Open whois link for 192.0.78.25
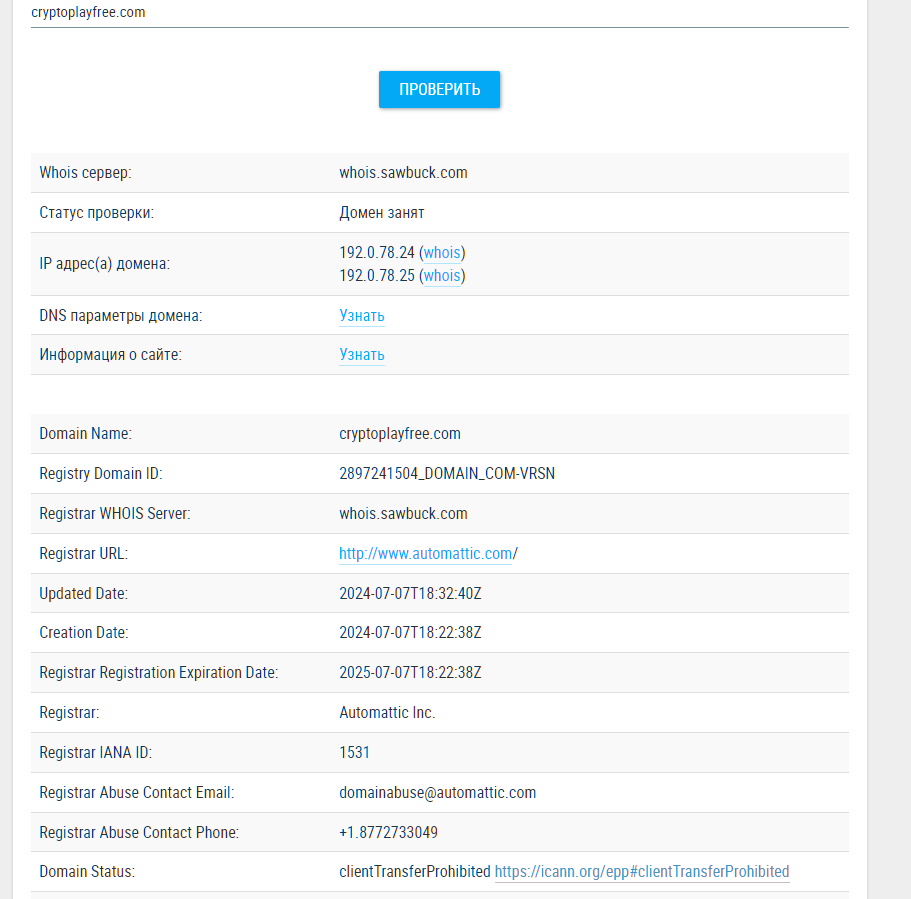The image size is (911, 899). click(442, 275)
